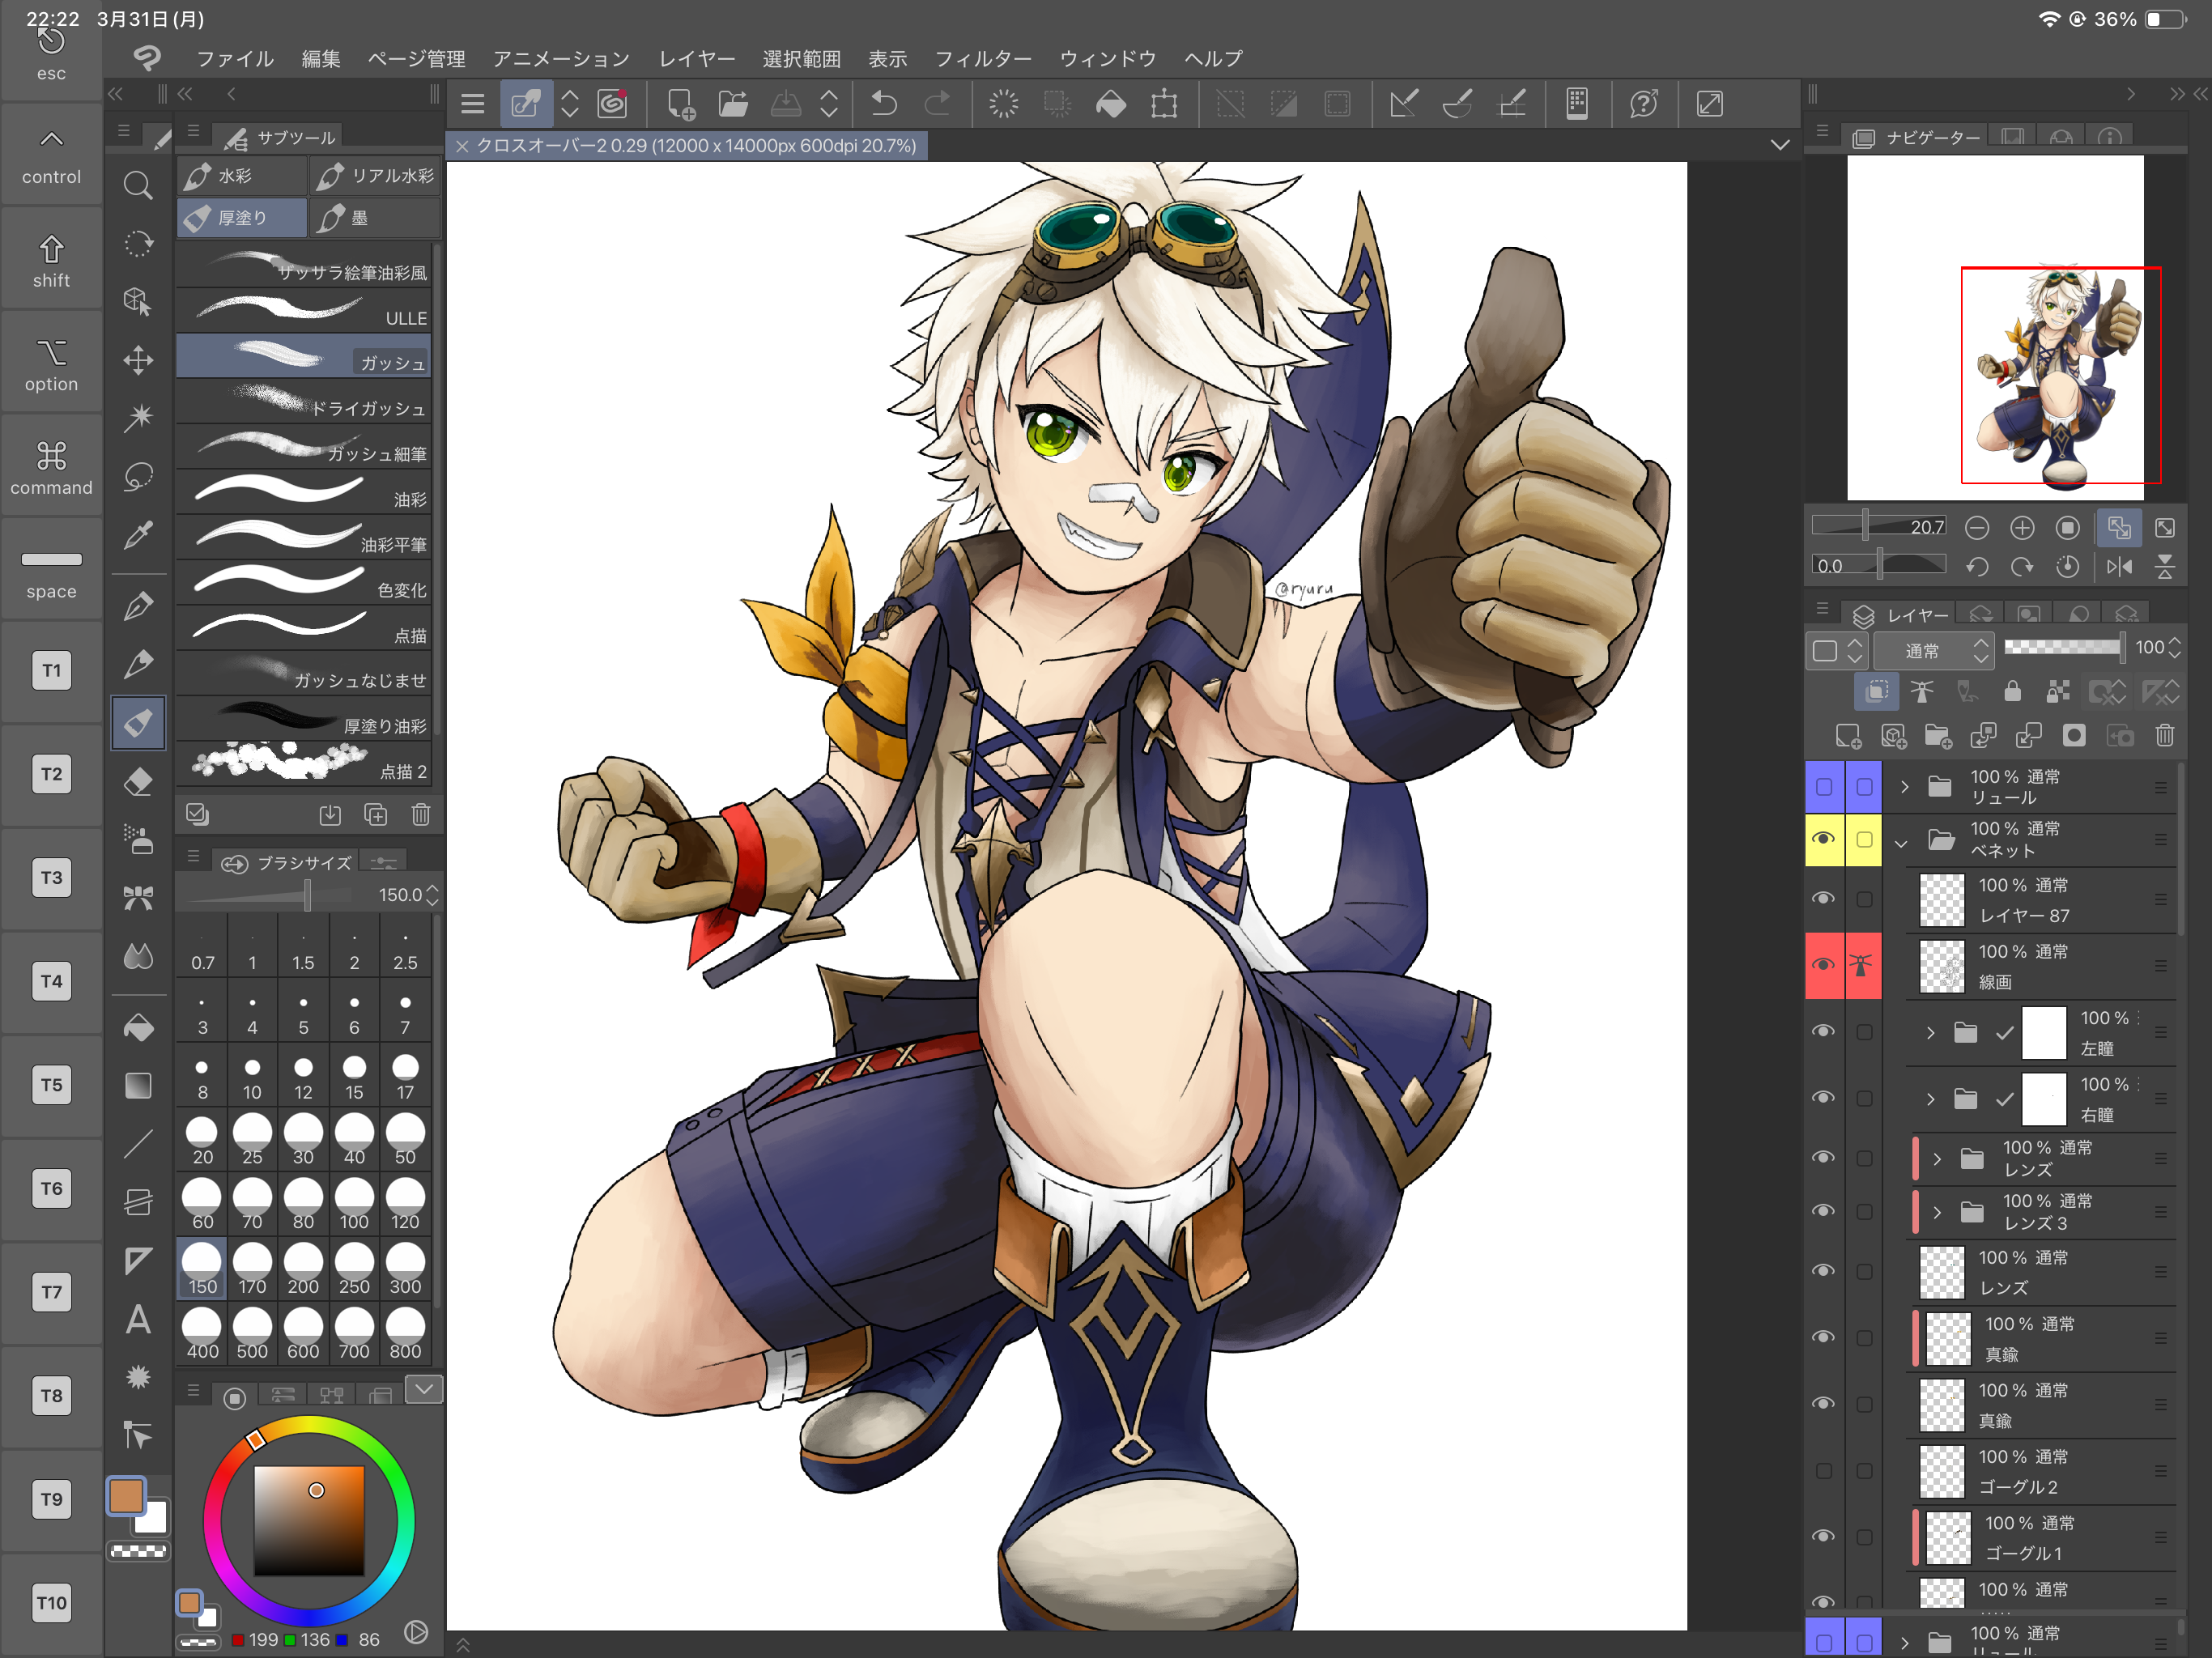Image resolution: width=2212 pixels, height=1658 pixels.
Task: Tap the T5 edge keyboard key
Action: click(x=52, y=1085)
